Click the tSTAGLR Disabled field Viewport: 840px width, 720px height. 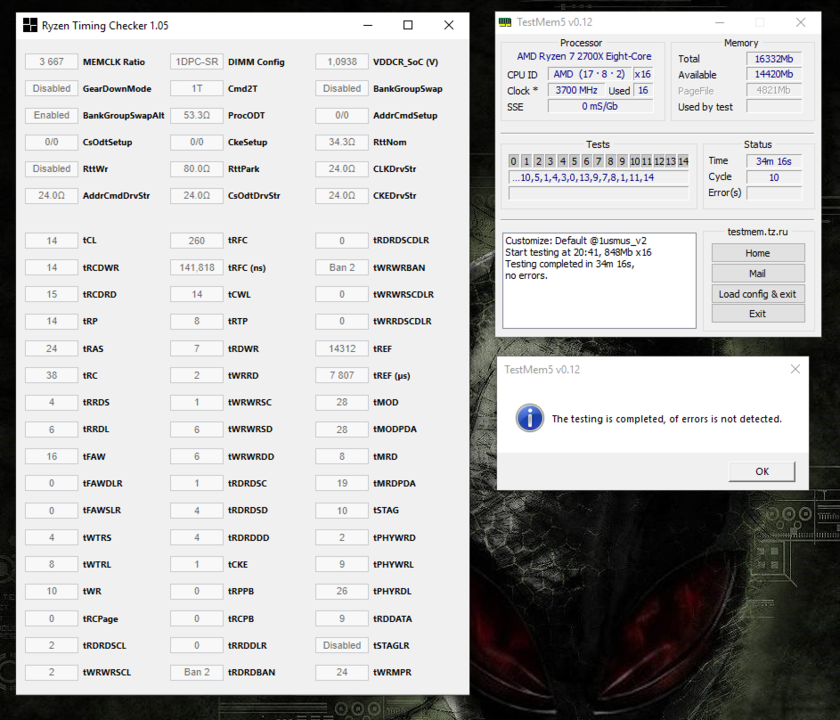coord(342,645)
